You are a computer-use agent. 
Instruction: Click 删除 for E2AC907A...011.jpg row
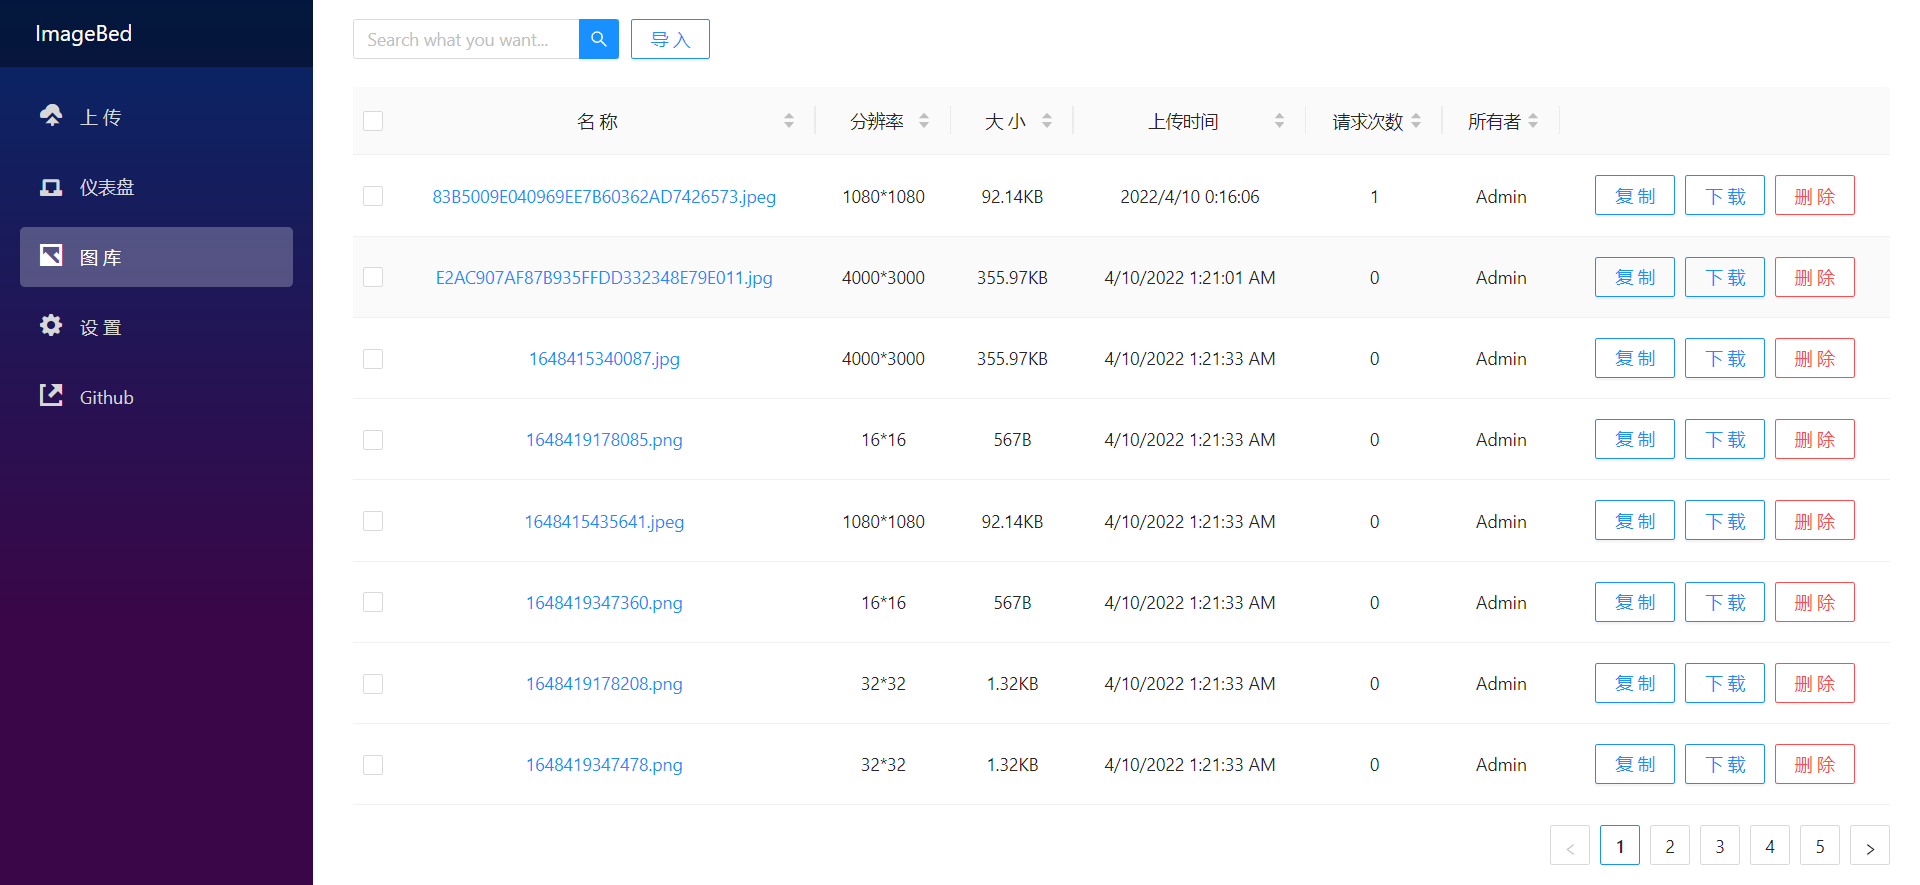tap(1815, 277)
